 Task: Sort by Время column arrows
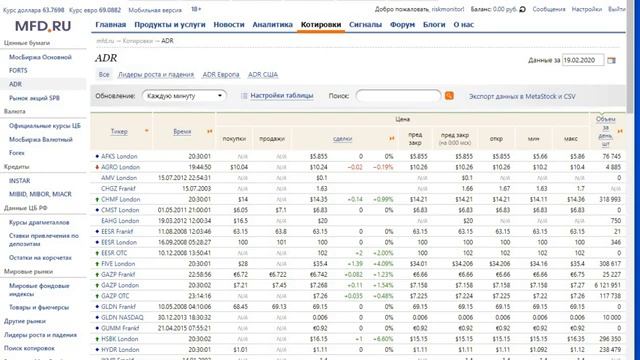[x=209, y=131]
